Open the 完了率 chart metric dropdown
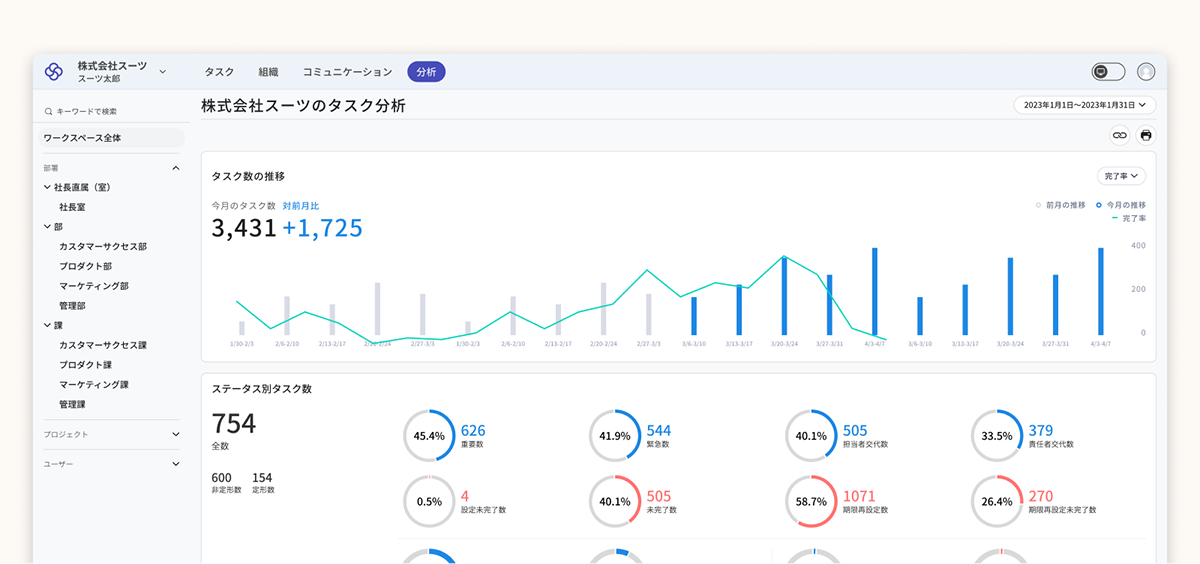The image size is (1200, 564). pyautogui.click(x=1121, y=176)
